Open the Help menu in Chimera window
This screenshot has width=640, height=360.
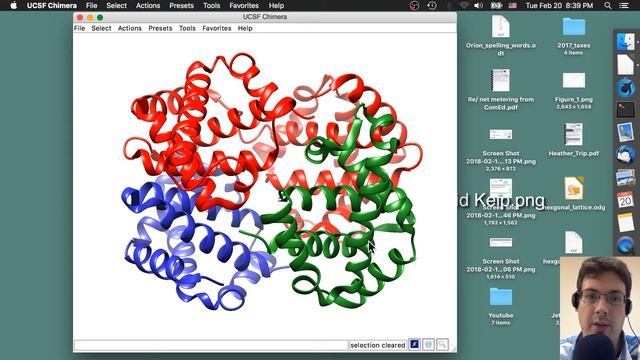point(245,28)
